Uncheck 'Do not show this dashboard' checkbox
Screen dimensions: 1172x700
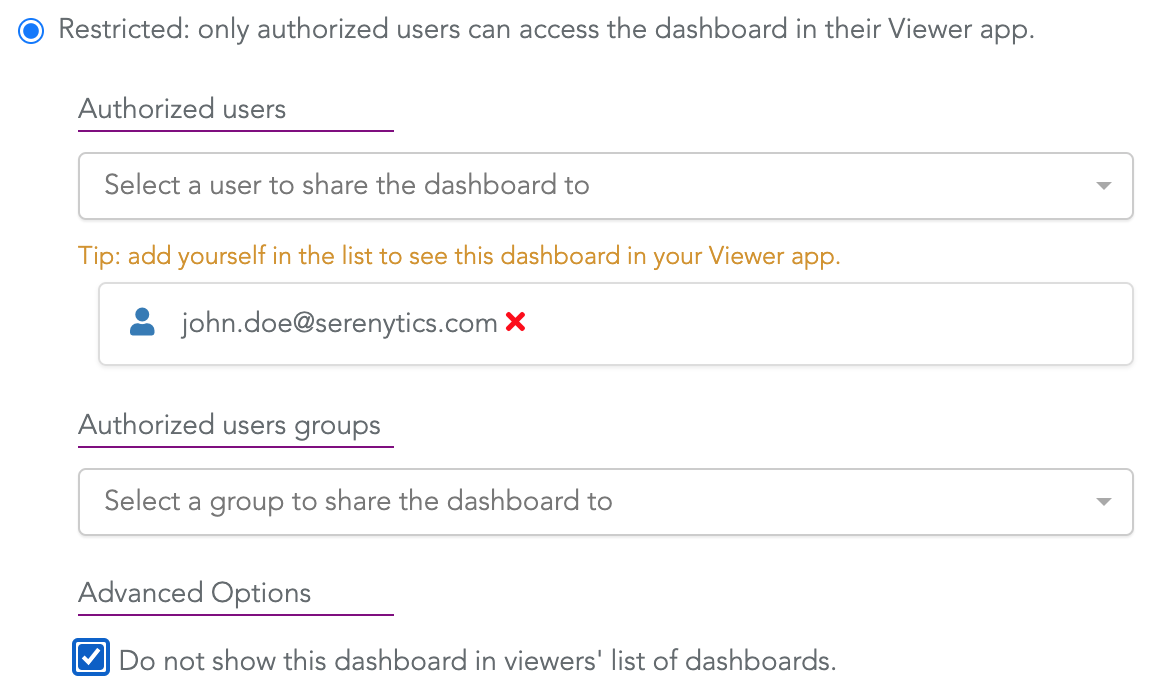pyautogui.click(x=91, y=657)
